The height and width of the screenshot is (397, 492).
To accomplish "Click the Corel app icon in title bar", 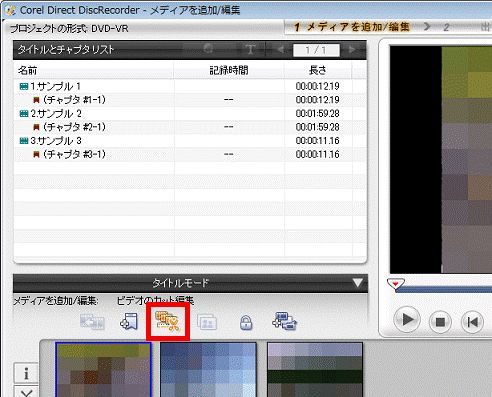I will (x=10, y=10).
